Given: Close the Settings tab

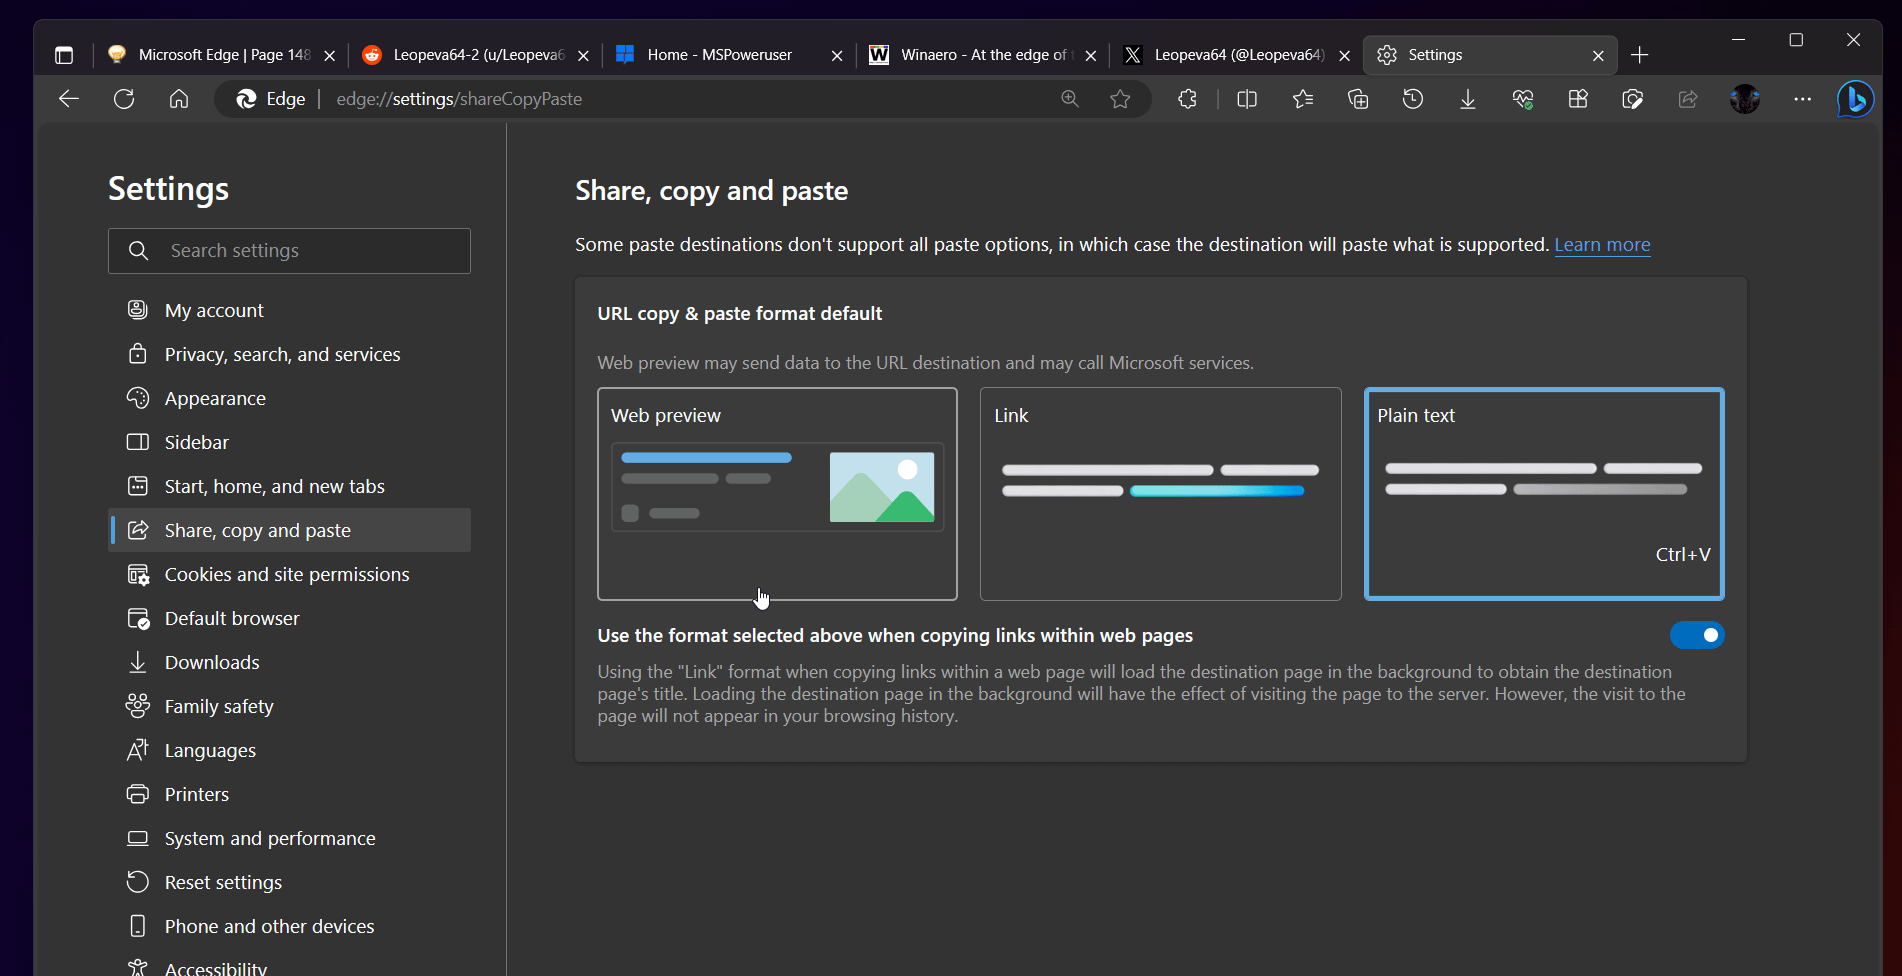Looking at the screenshot, I should tap(1598, 56).
